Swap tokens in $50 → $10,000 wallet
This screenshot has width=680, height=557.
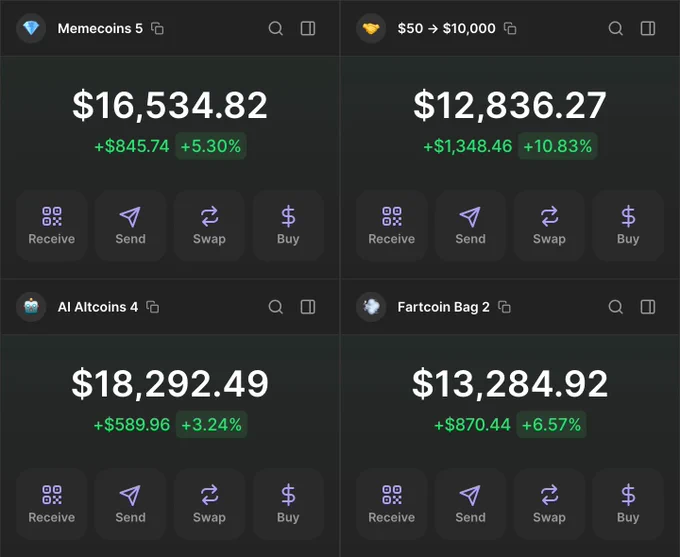point(549,226)
